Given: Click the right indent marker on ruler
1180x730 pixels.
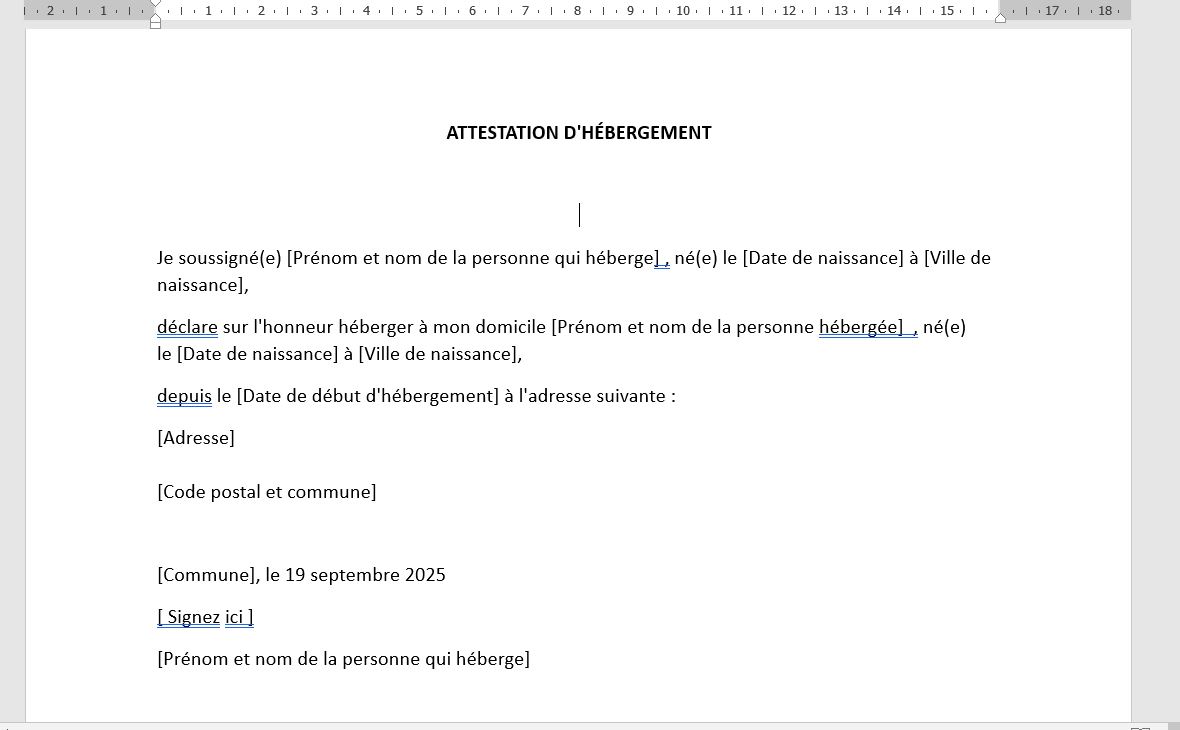Looking at the screenshot, I should (x=1000, y=17).
